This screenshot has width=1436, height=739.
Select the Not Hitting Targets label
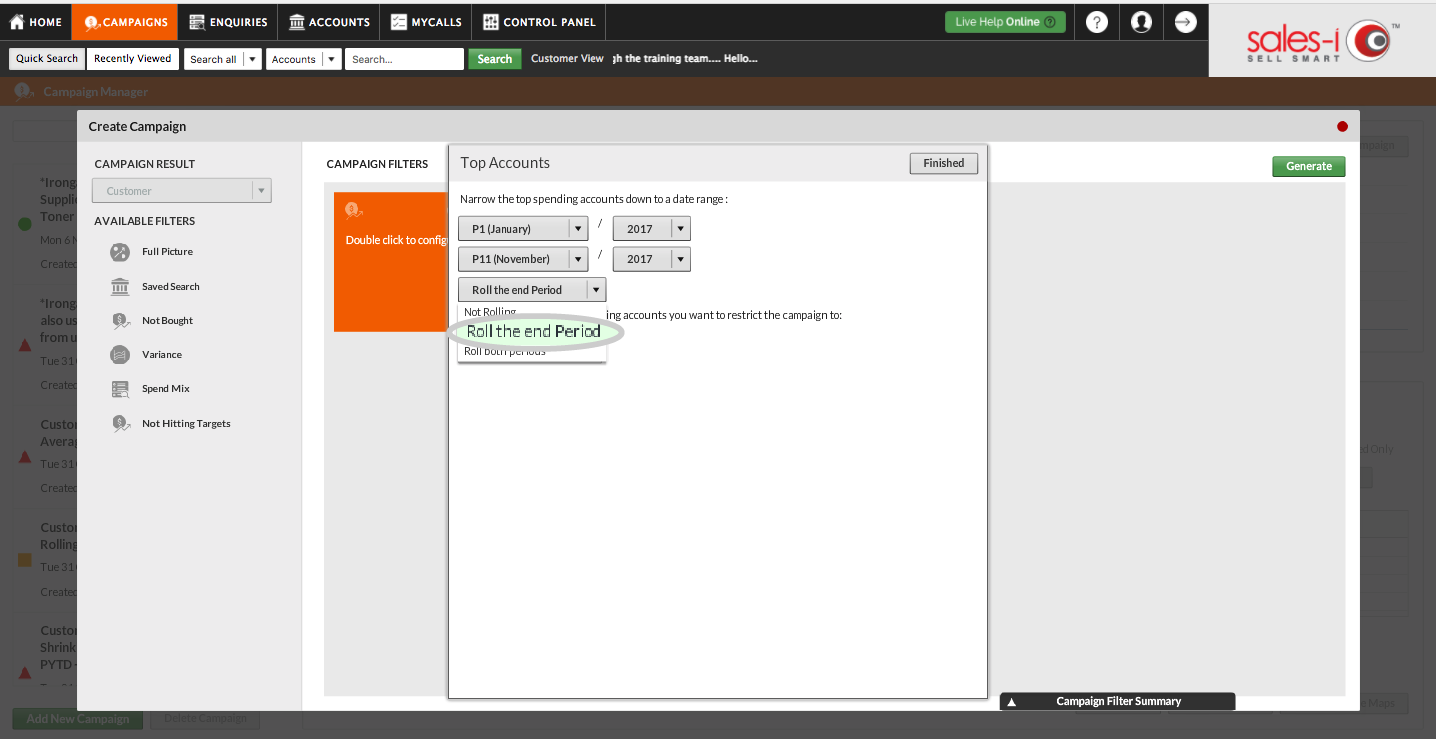click(x=186, y=424)
